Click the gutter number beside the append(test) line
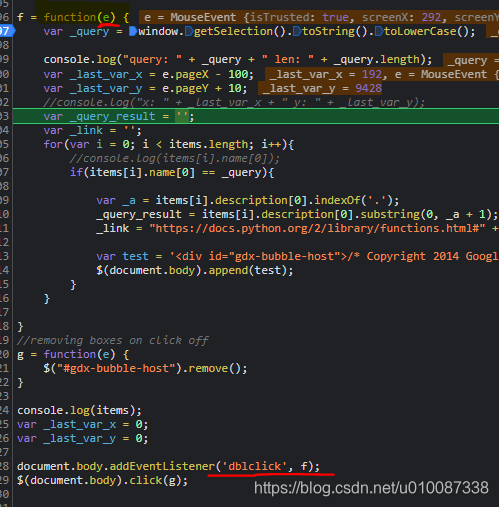 click(5, 270)
